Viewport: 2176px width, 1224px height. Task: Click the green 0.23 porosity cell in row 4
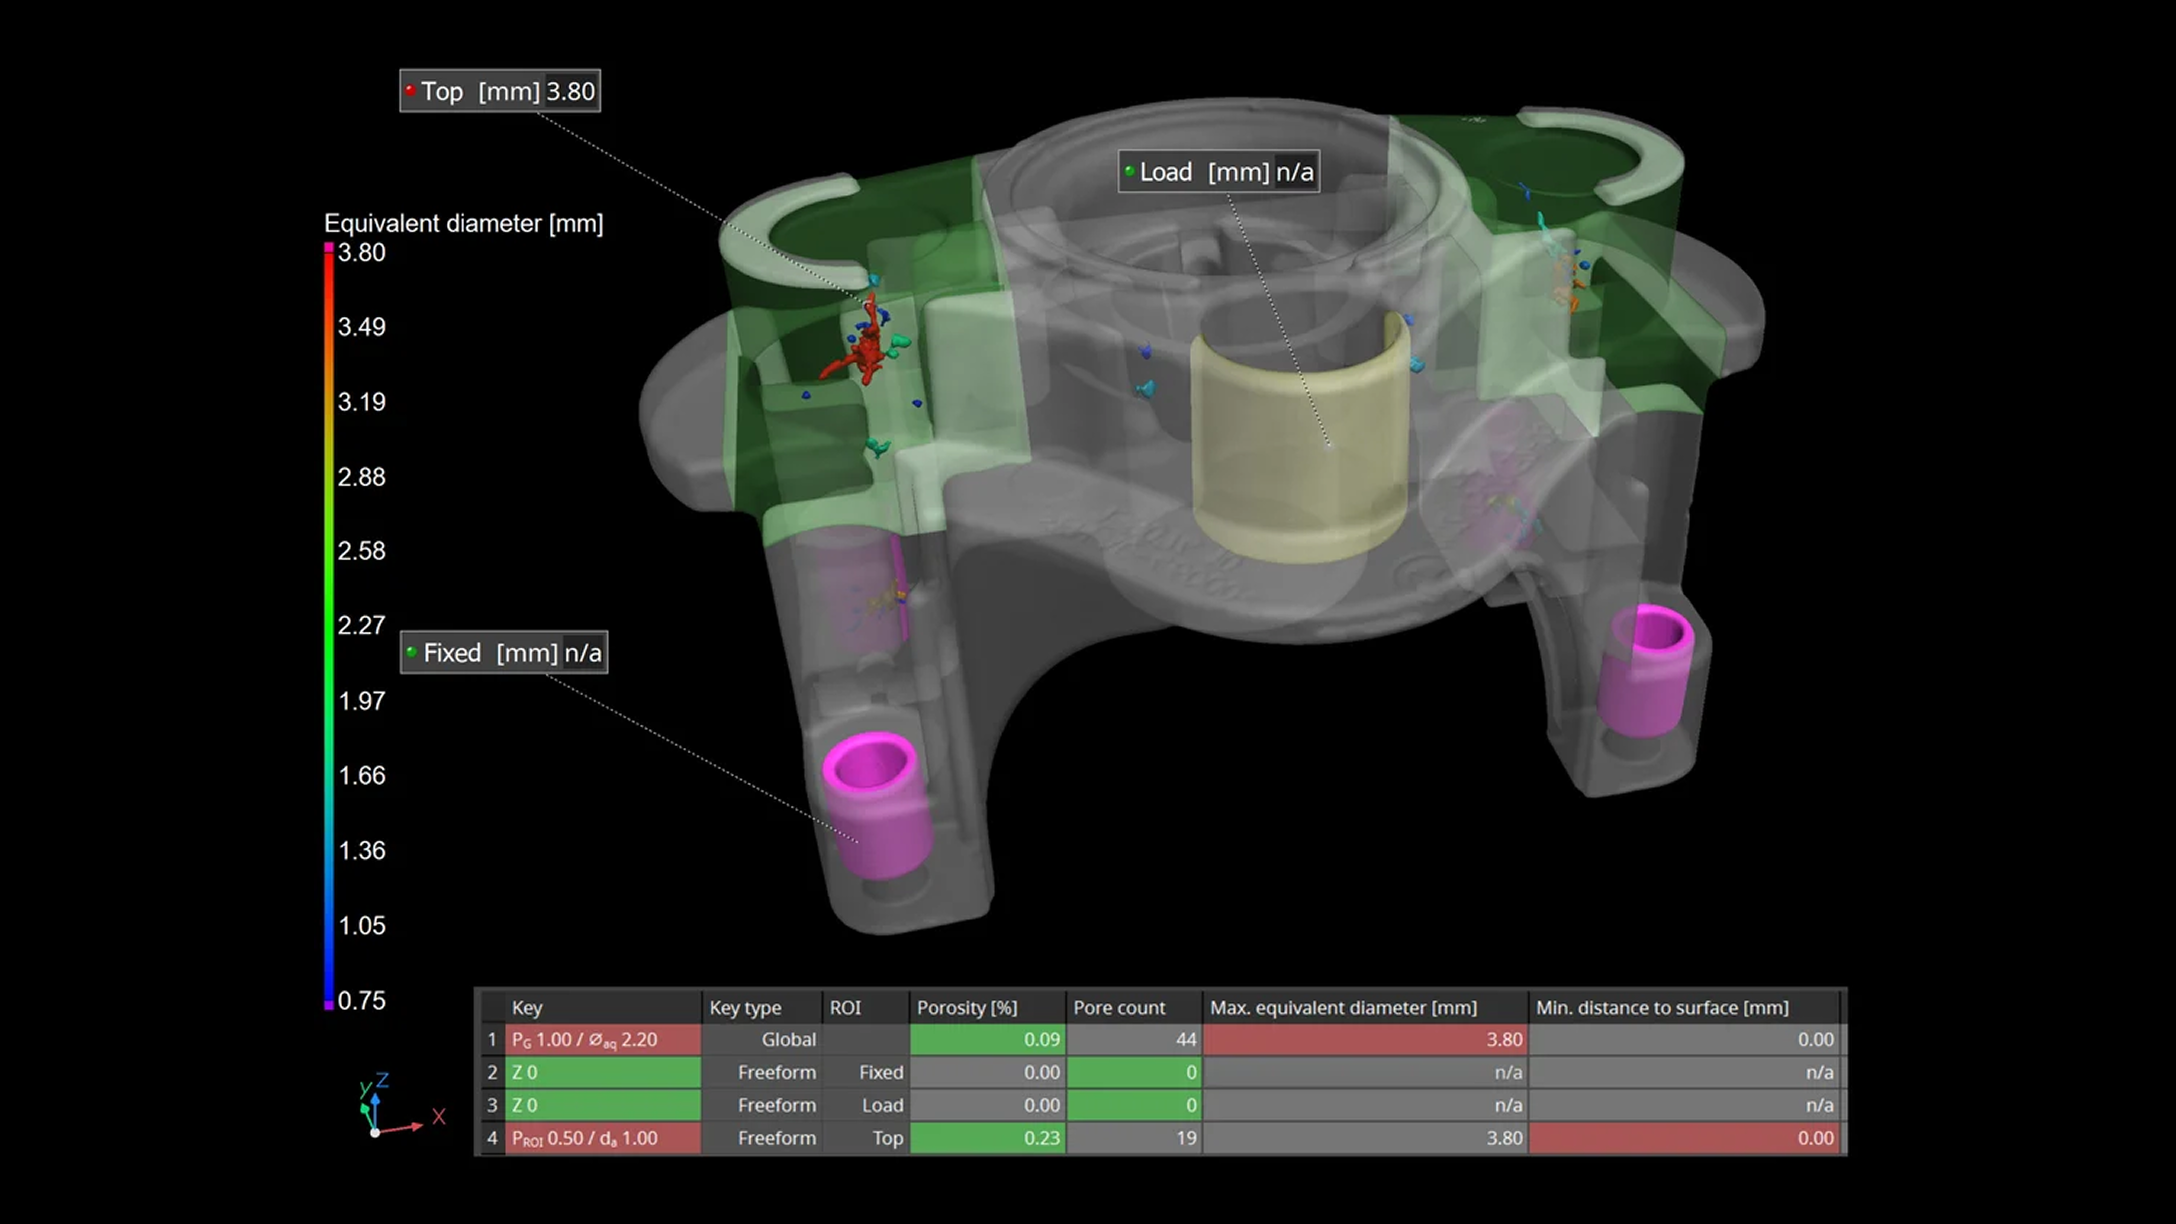(x=986, y=1138)
